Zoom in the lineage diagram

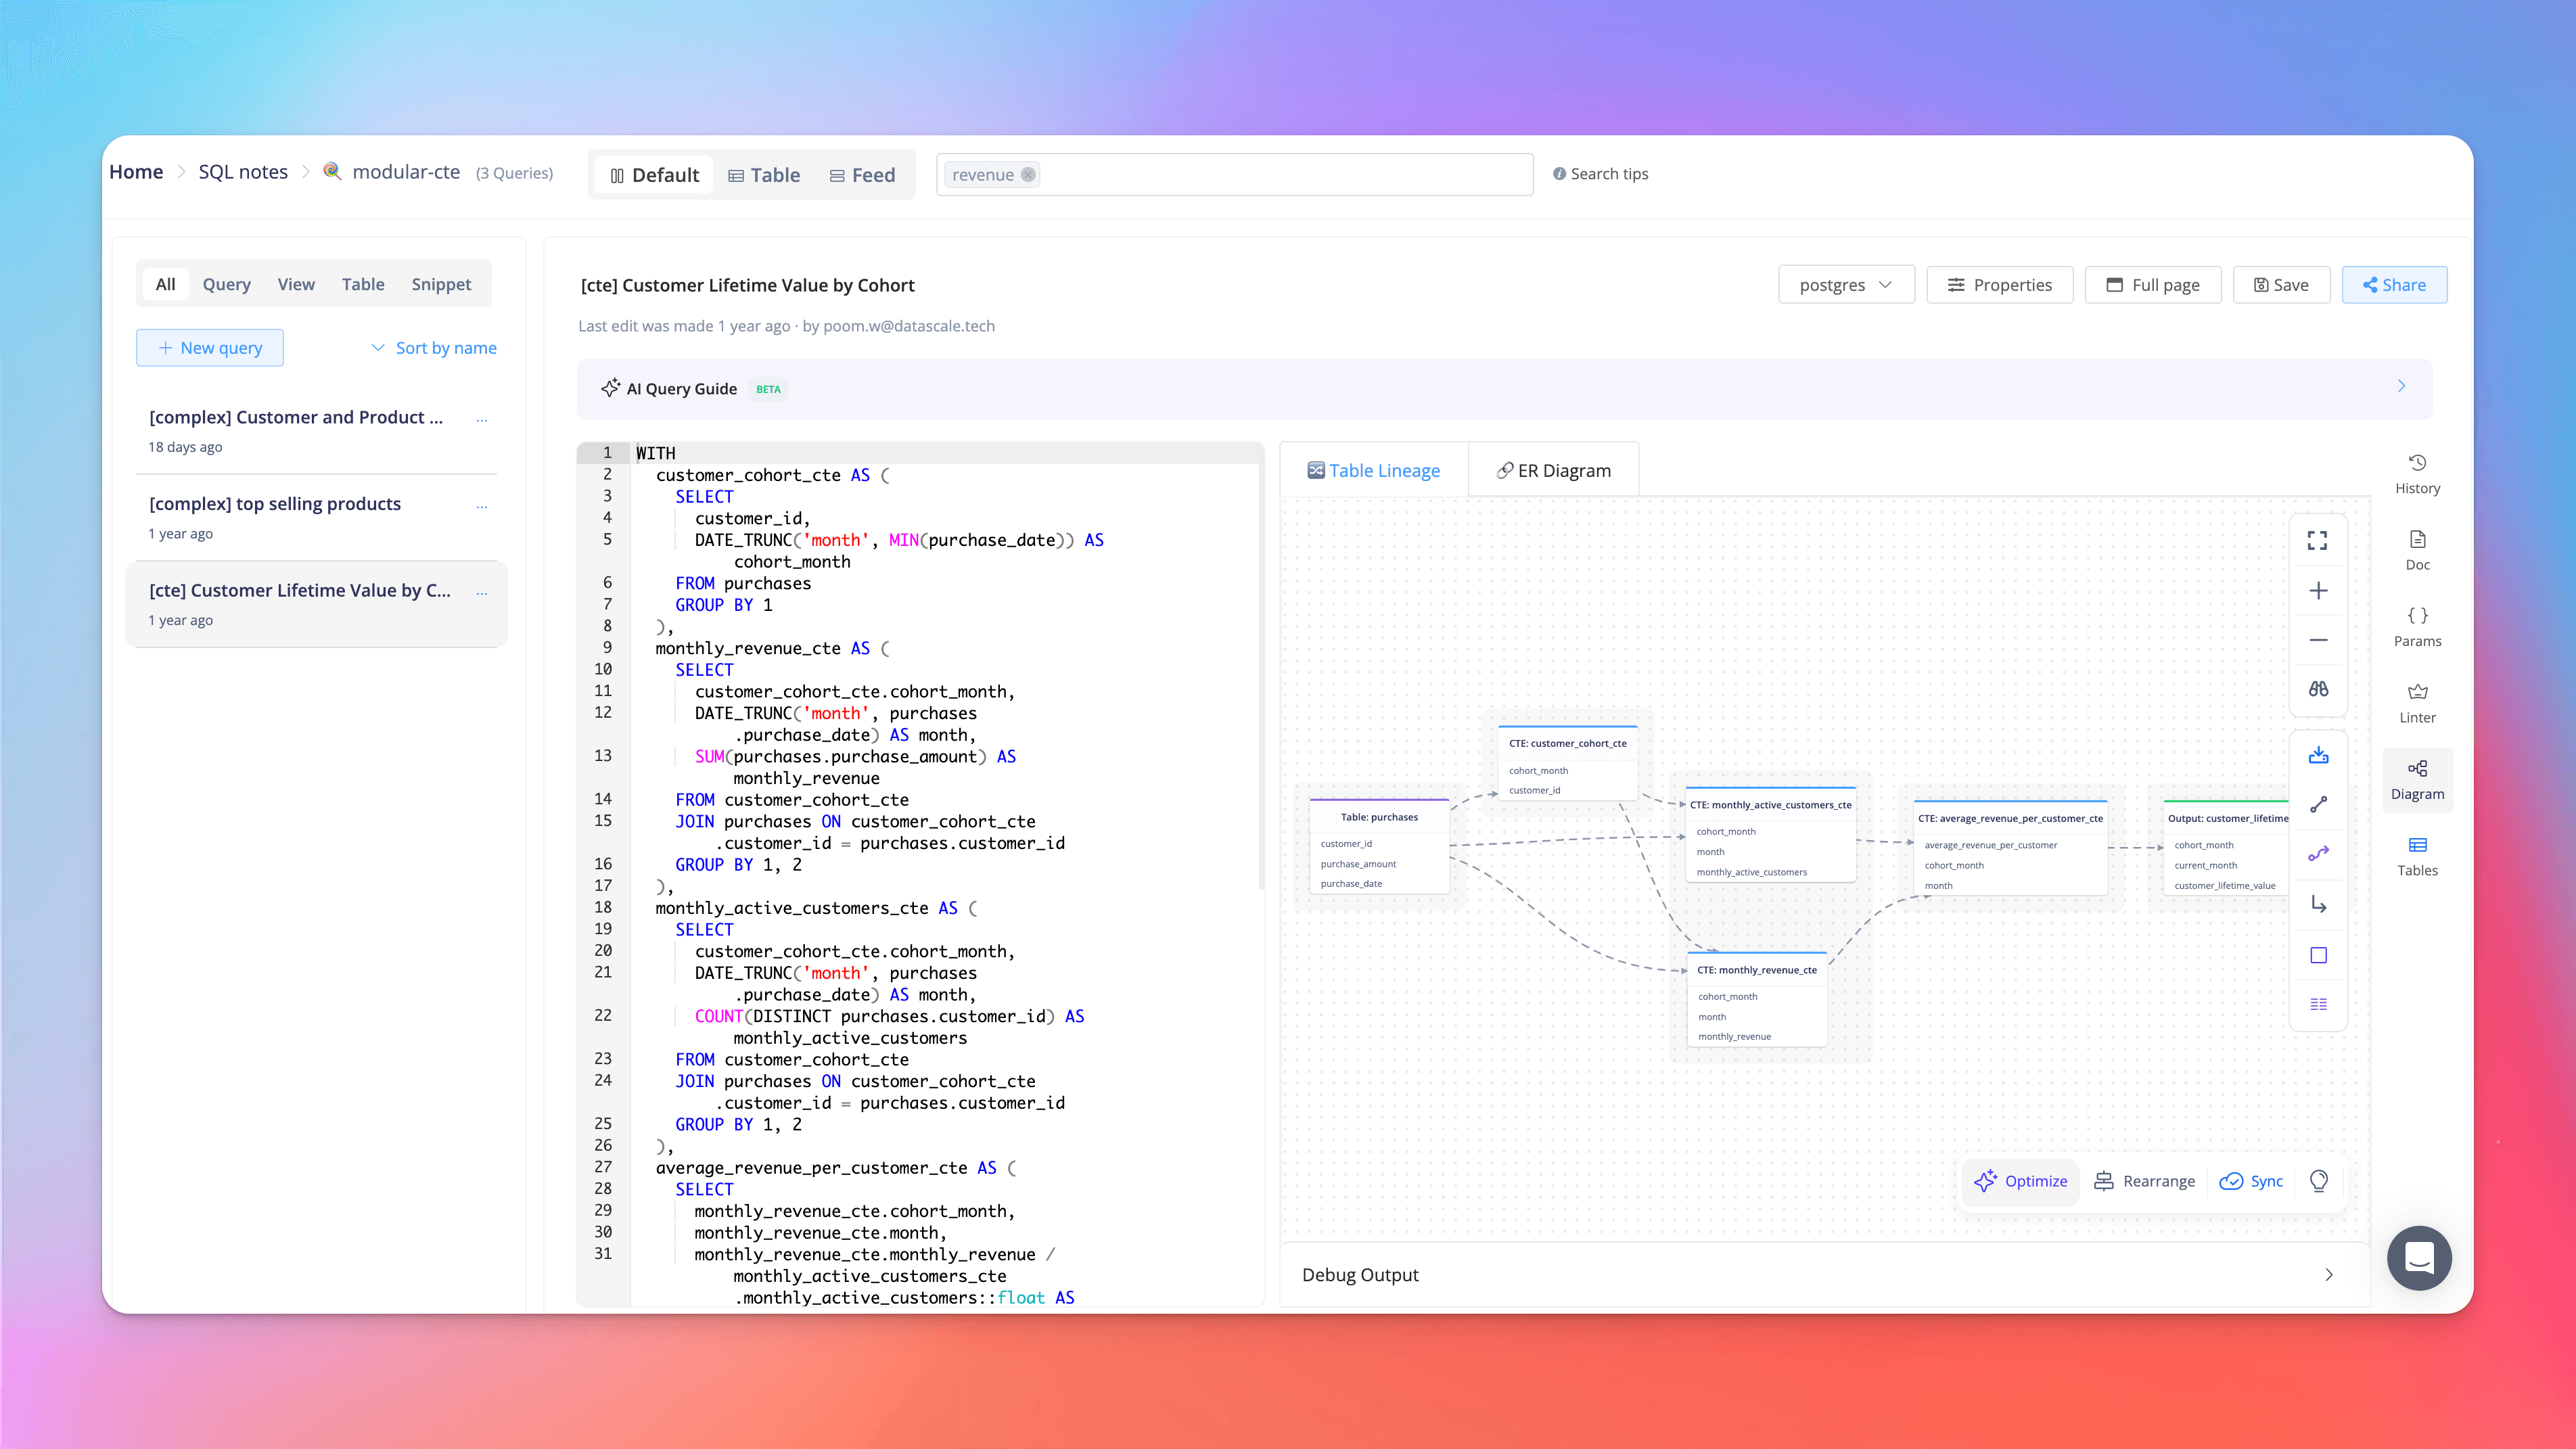[x=2317, y=591]
